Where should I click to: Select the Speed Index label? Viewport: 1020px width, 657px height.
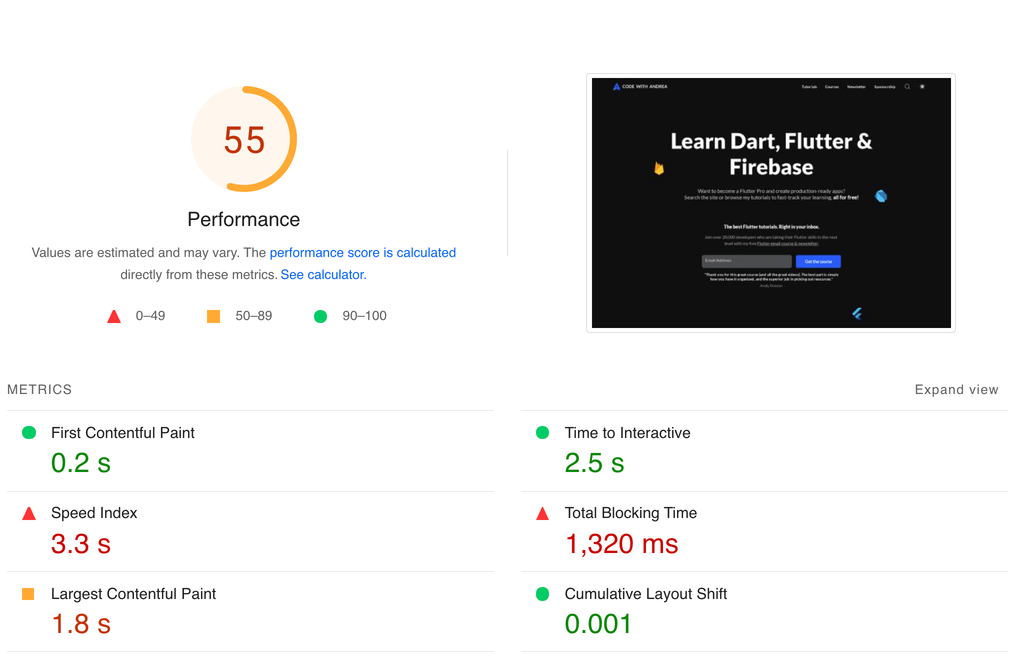click(x=94, y=513)
